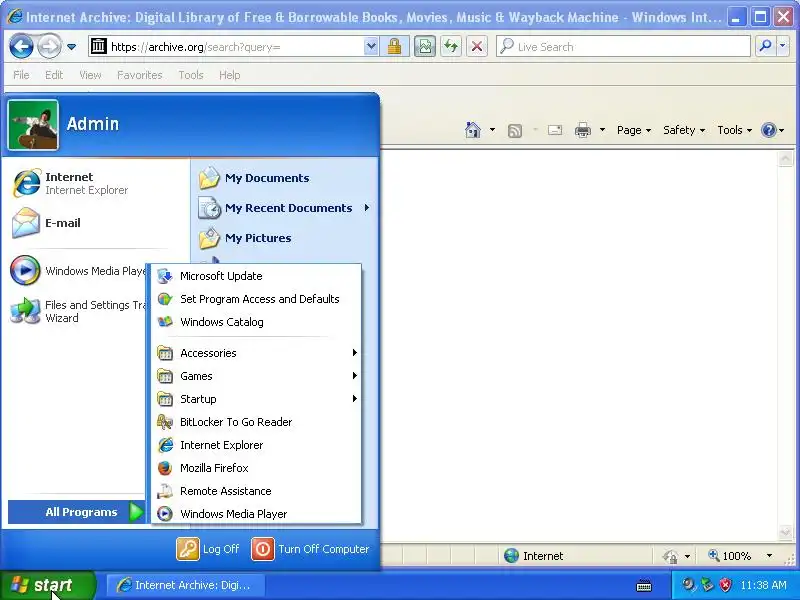
Task: Open the Safety dropdown menu
Action: point(684,130)
